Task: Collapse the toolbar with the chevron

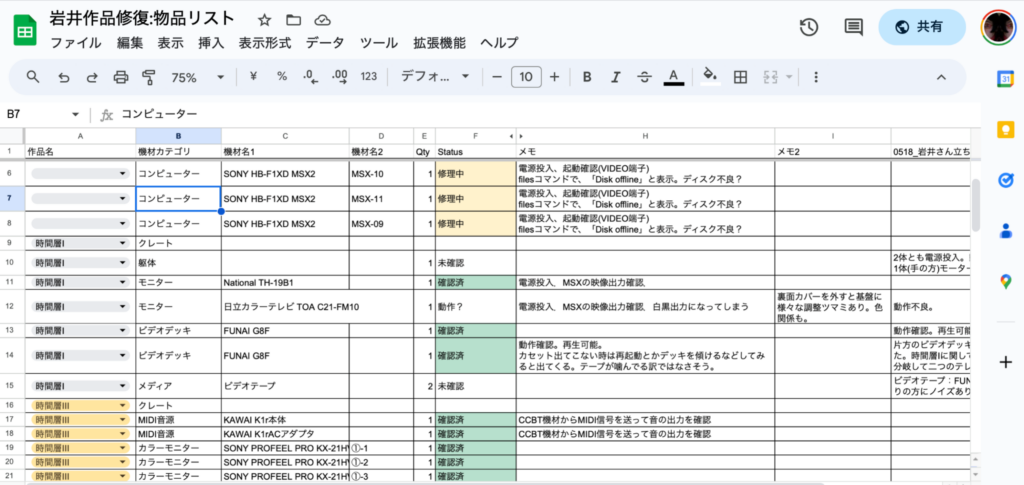Action: [941, 77]
